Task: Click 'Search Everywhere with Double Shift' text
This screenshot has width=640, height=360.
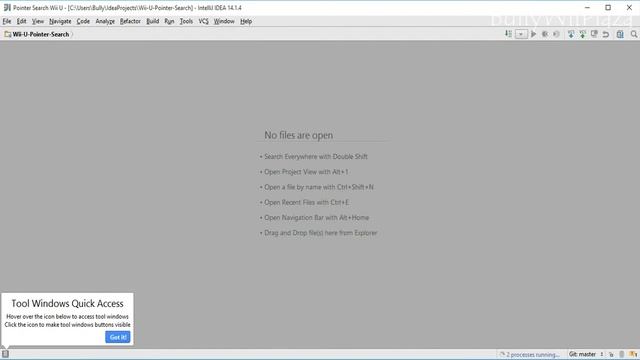Action: coord(316,157)
